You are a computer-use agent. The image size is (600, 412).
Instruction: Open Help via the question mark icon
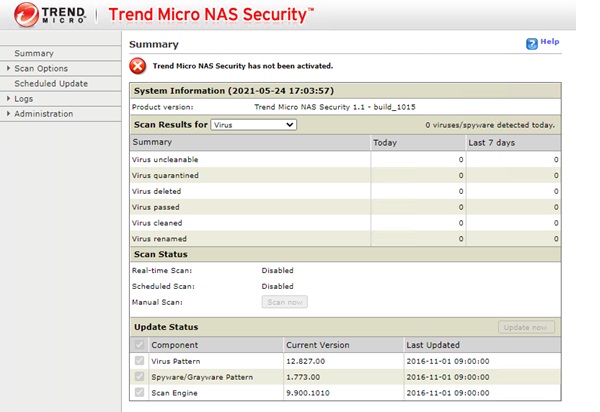(532, 44)
